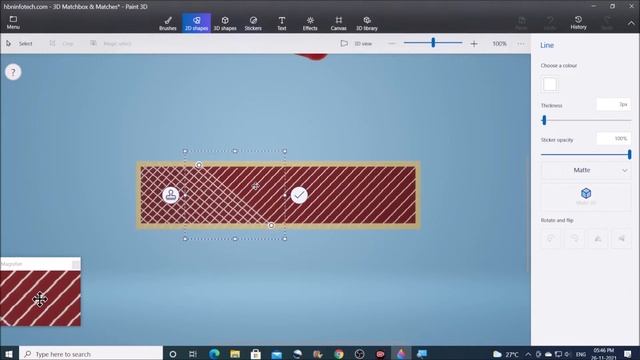Open the more options ellipsis menu

[x=521, y=43]
